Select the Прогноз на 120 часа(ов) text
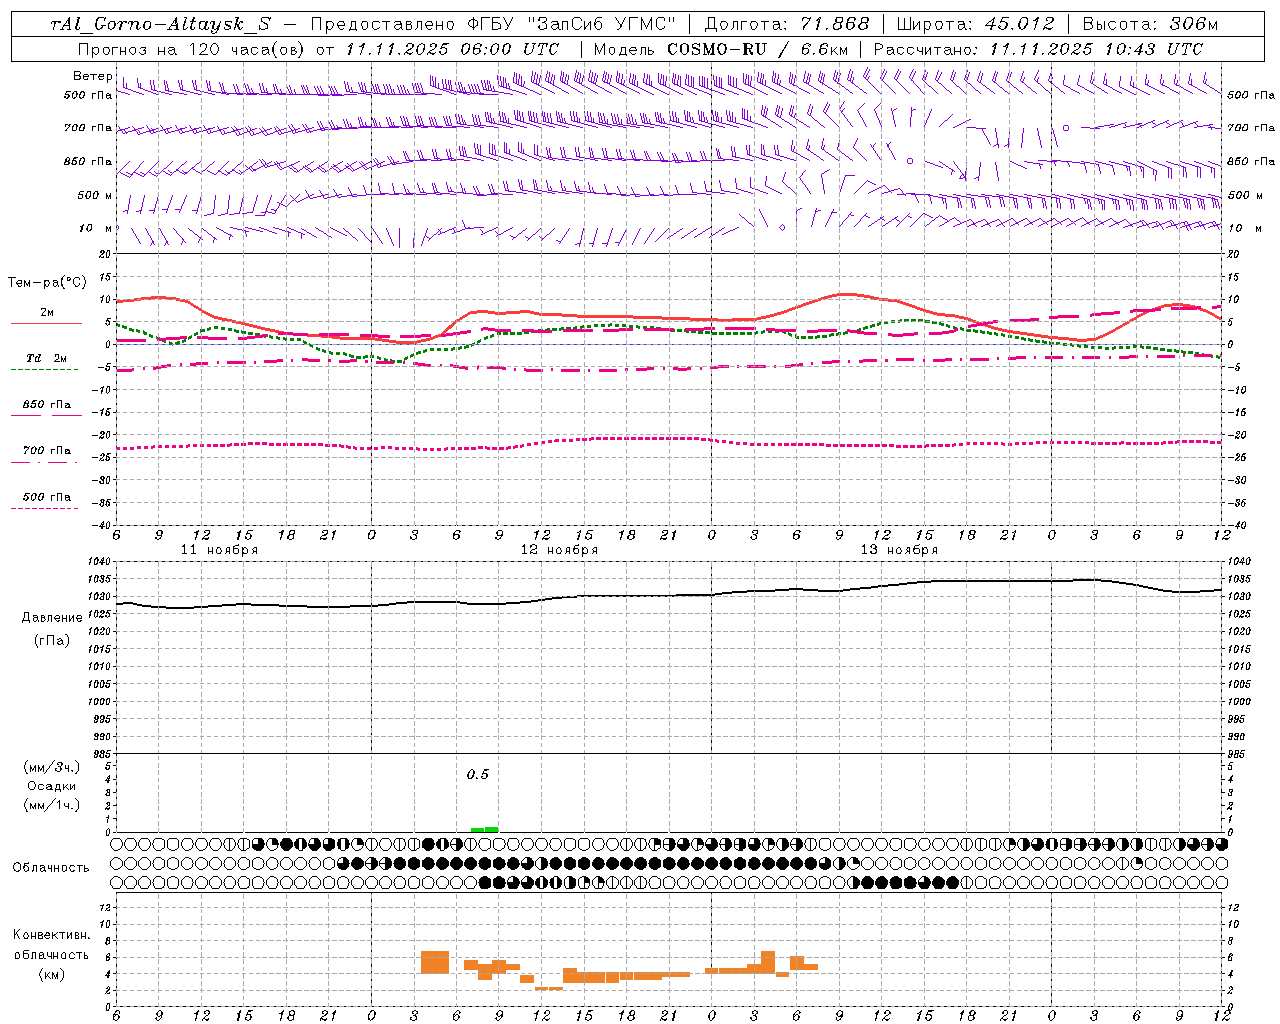 [x=192, y=49]
